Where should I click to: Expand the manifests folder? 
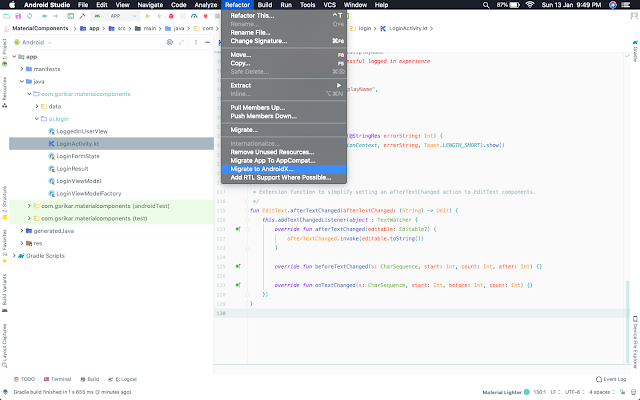click(x=22, y=69)
